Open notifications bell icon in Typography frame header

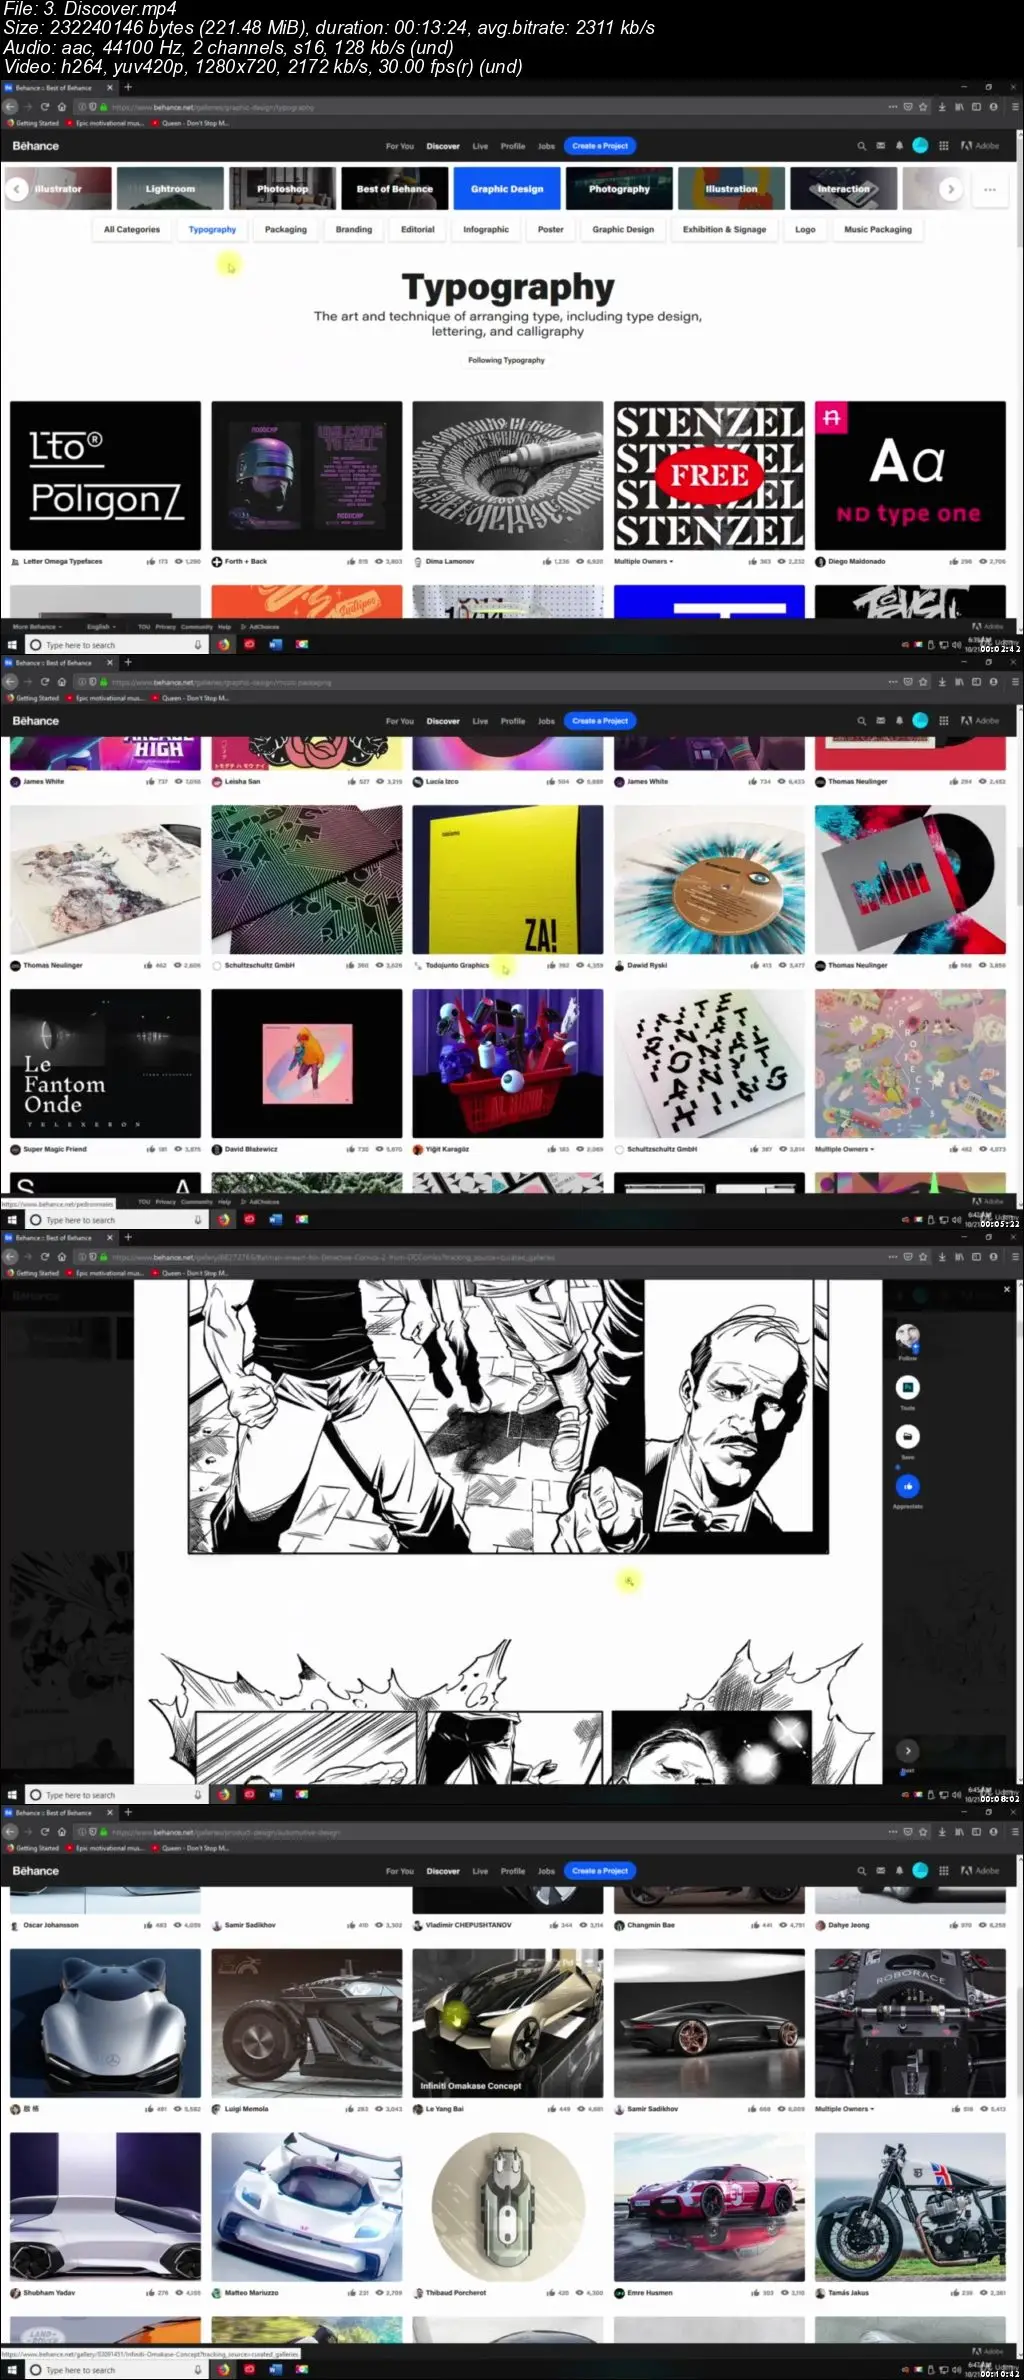[899, 146]
